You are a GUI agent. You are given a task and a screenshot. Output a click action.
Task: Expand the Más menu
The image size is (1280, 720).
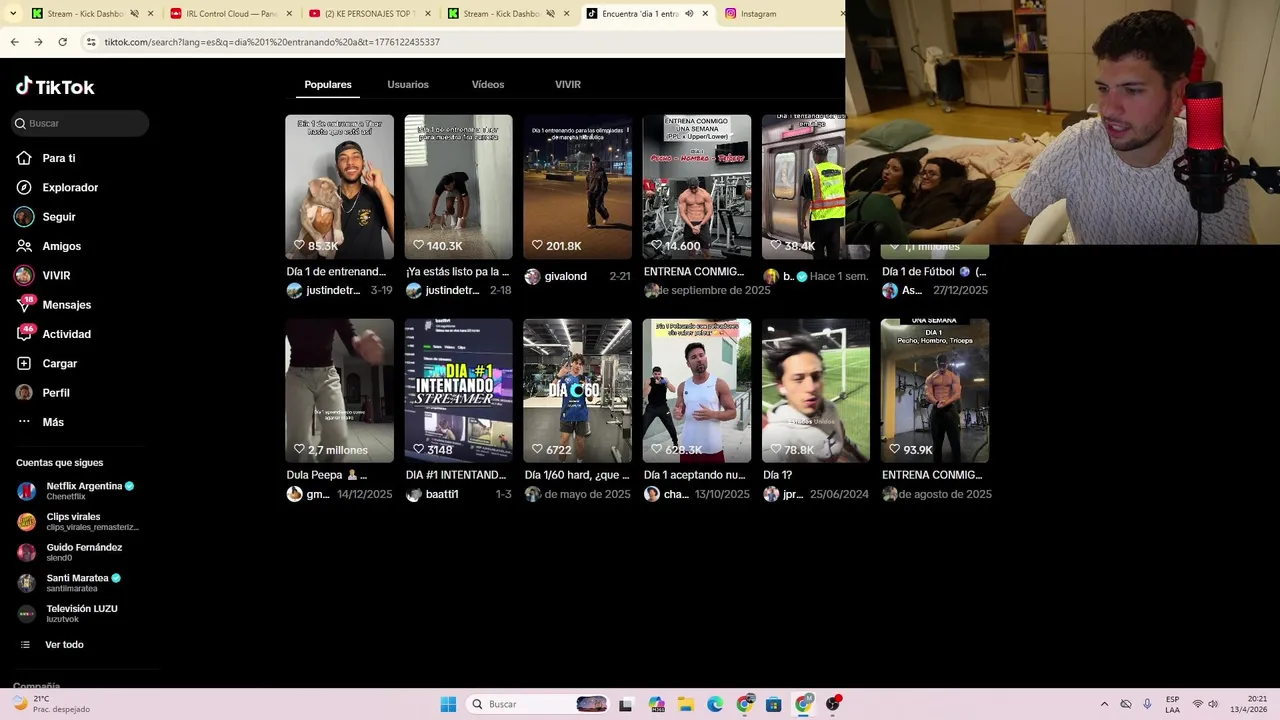point(42,422)
